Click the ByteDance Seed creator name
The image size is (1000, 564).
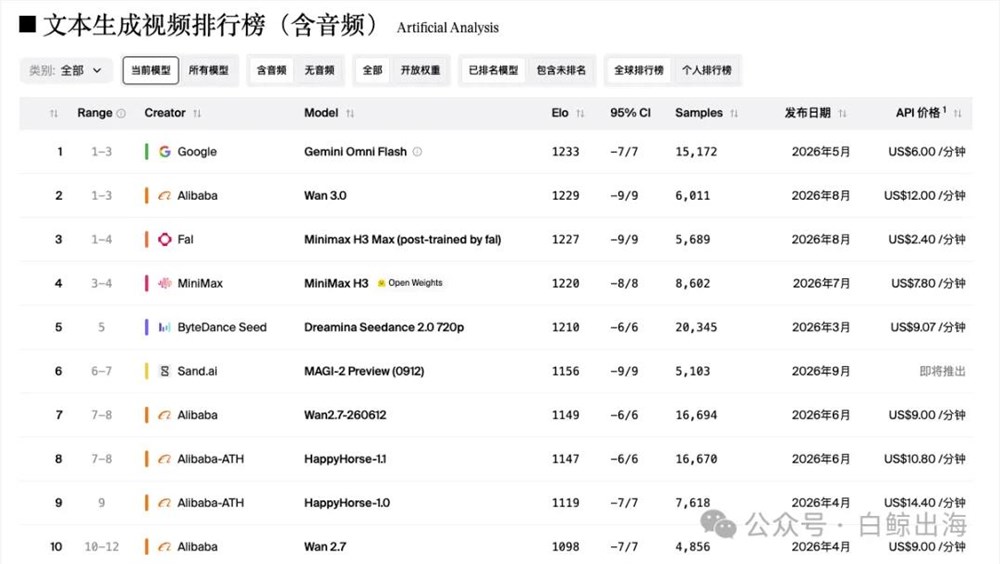(x=222, y=327)
